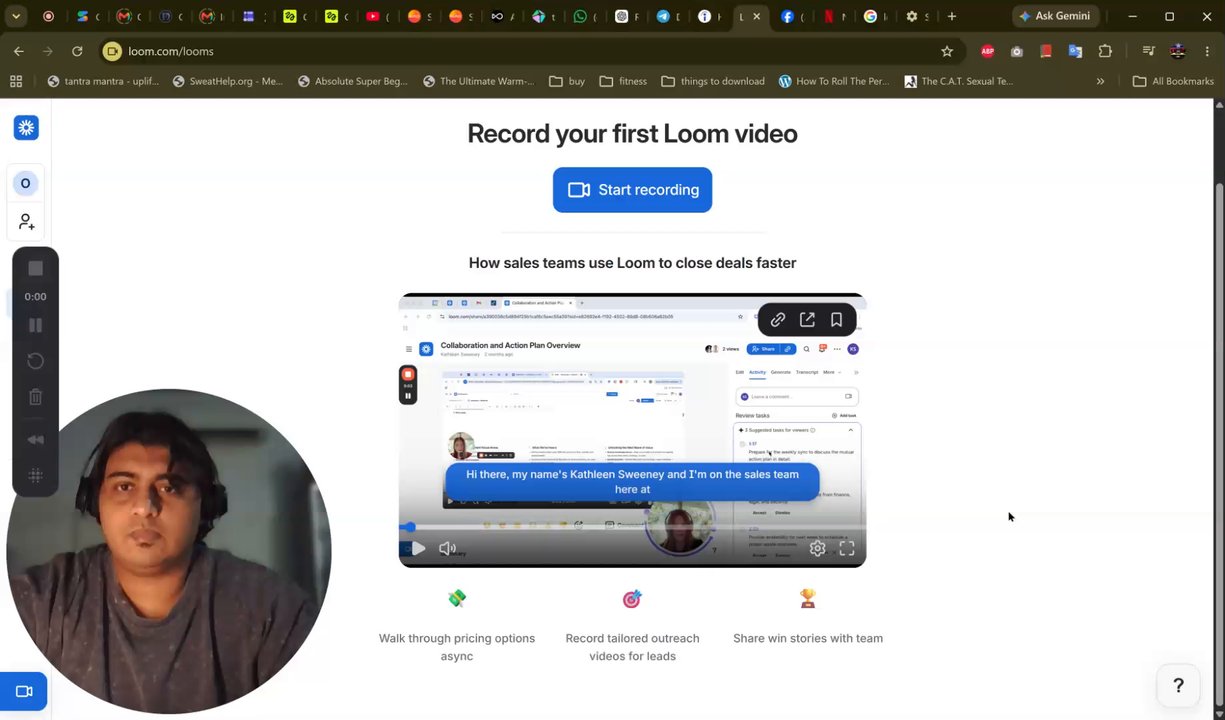Click the blue camera button at bottom-left

click(23, 691)
